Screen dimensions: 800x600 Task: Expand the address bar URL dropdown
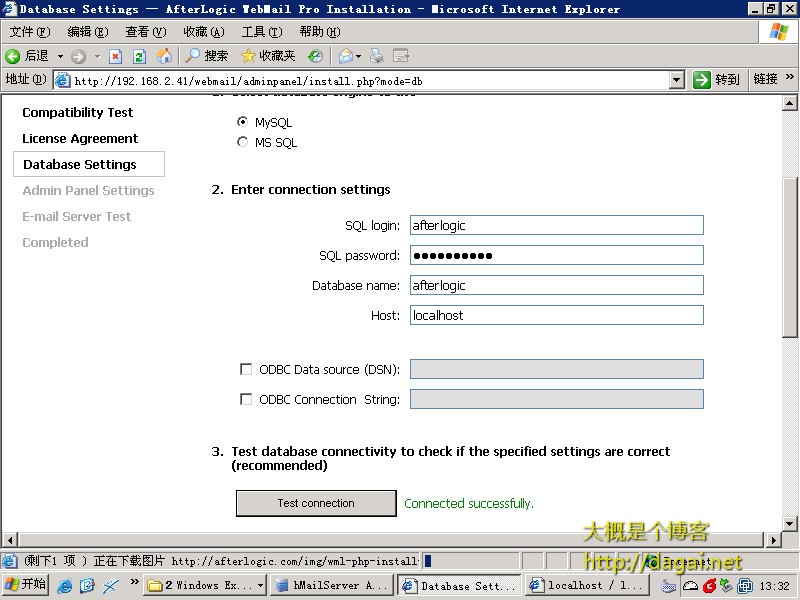tap(676, 80)
